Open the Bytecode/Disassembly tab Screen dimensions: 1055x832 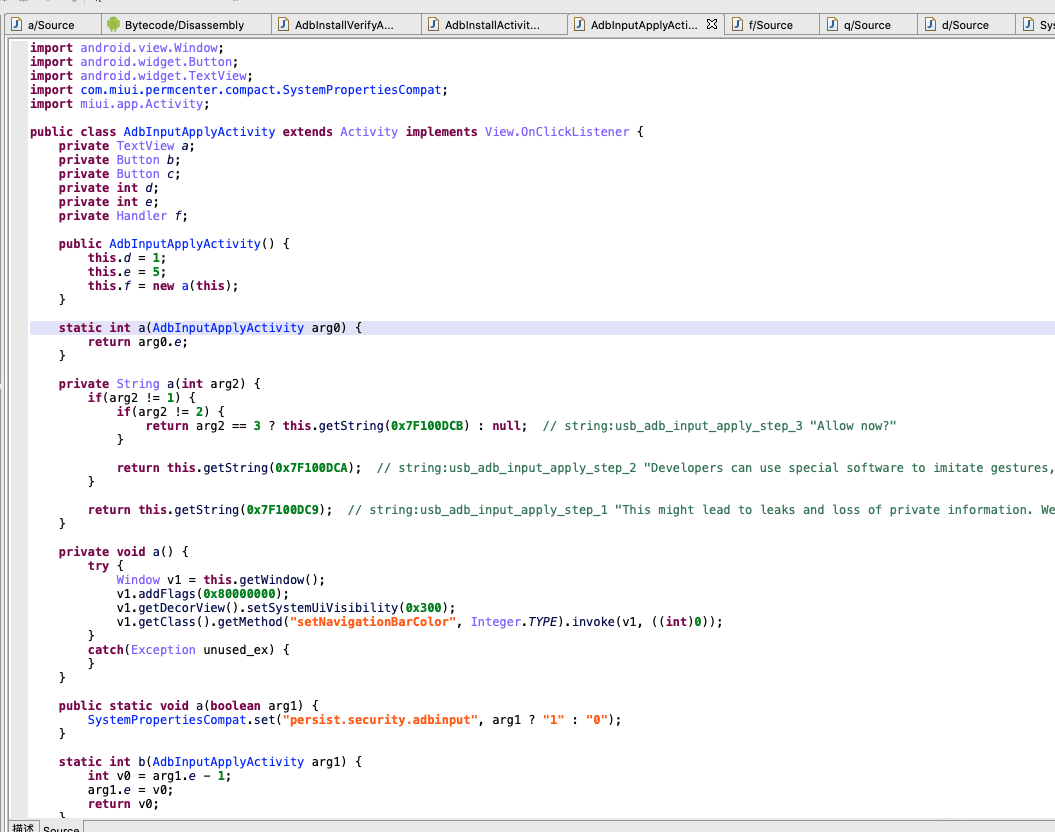click(x=184, y=25)
